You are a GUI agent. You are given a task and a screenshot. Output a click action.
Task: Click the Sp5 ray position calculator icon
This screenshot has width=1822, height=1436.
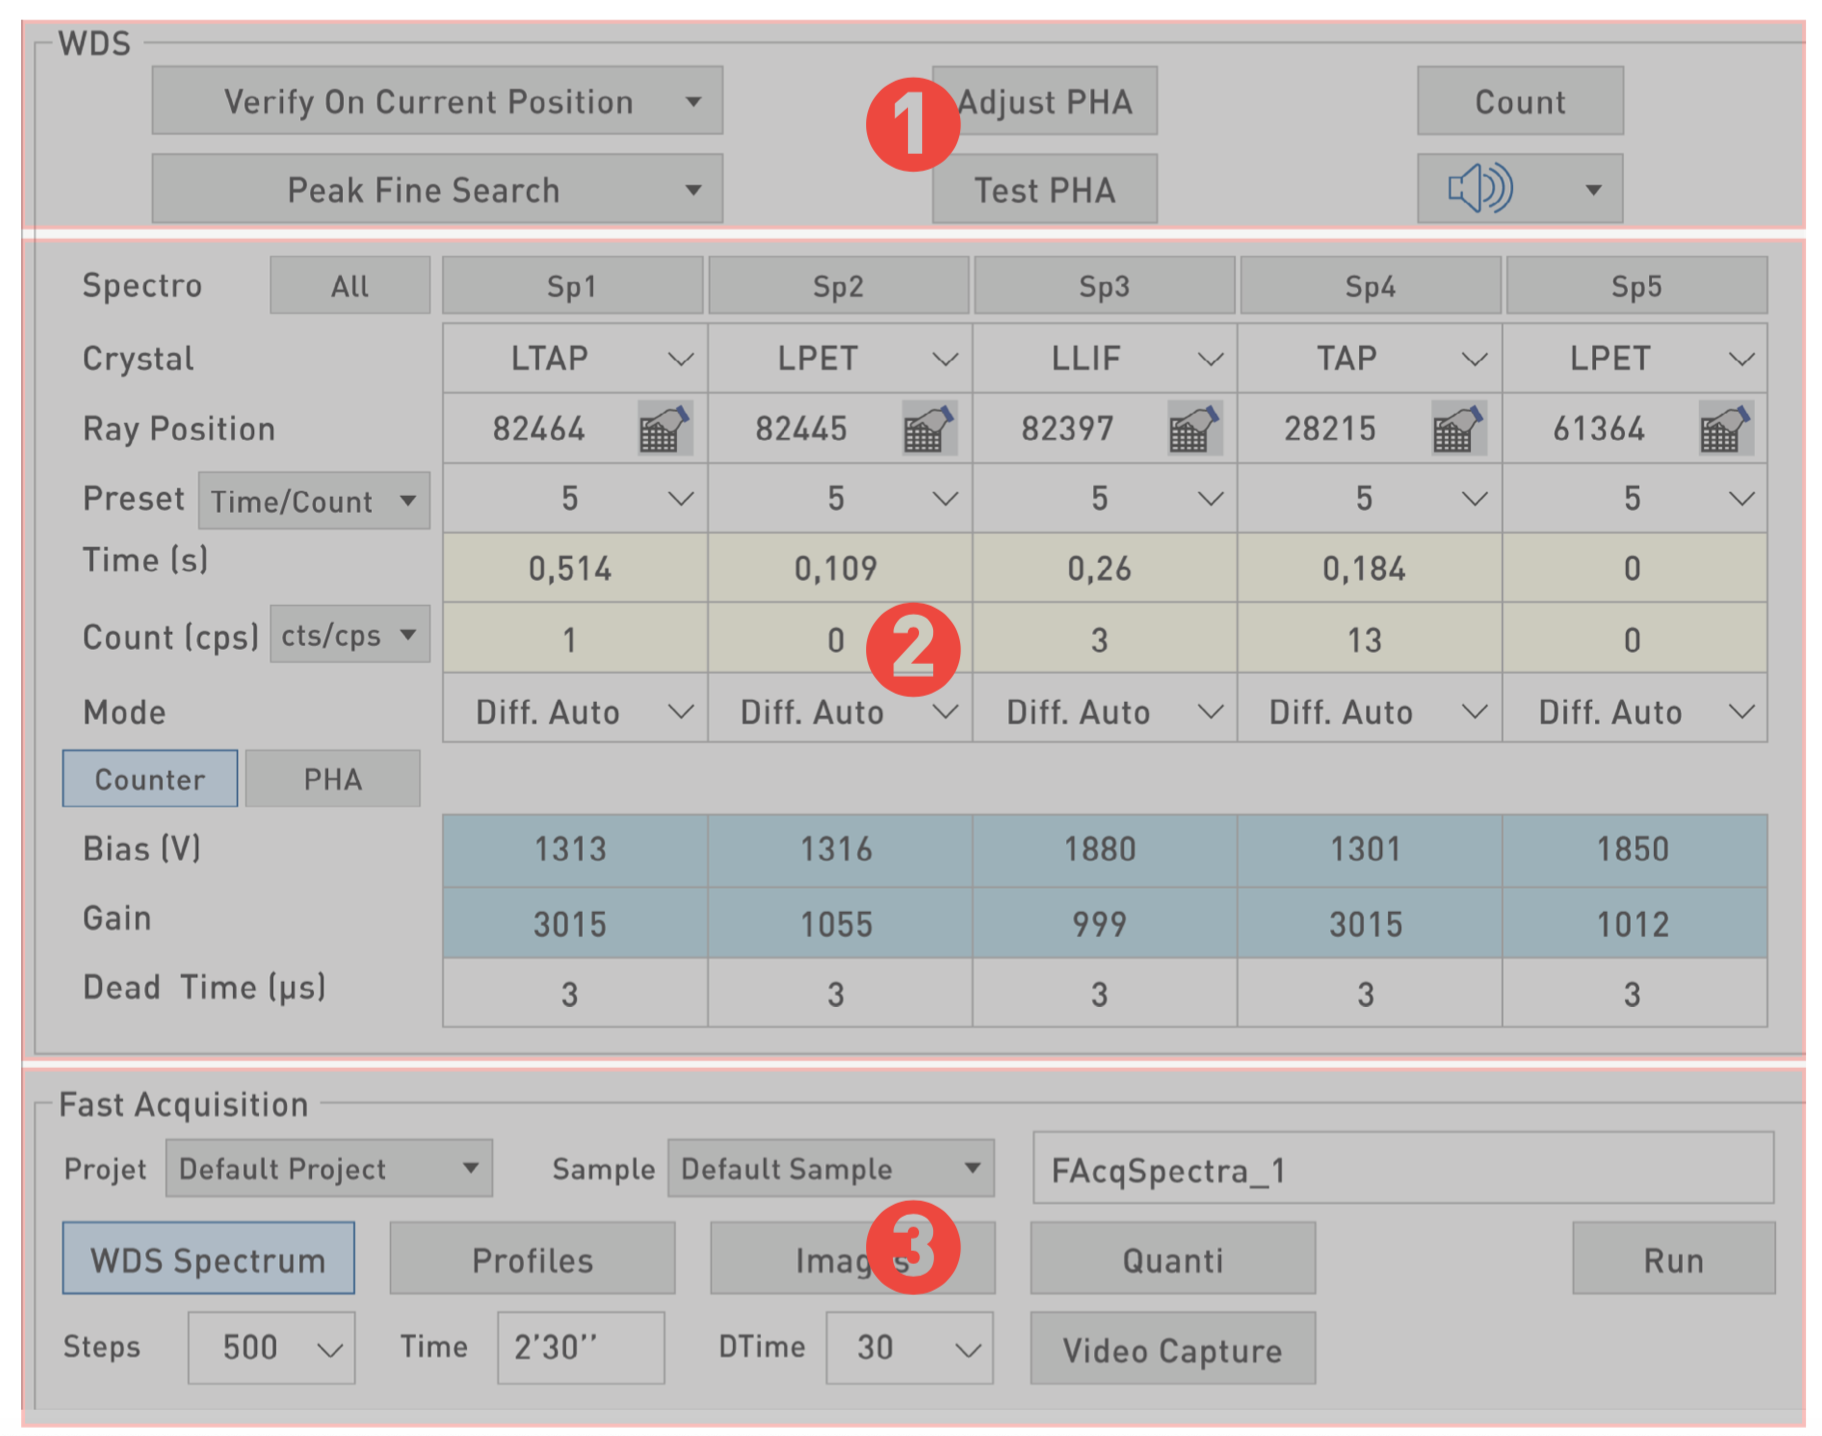coord(1725,429)
